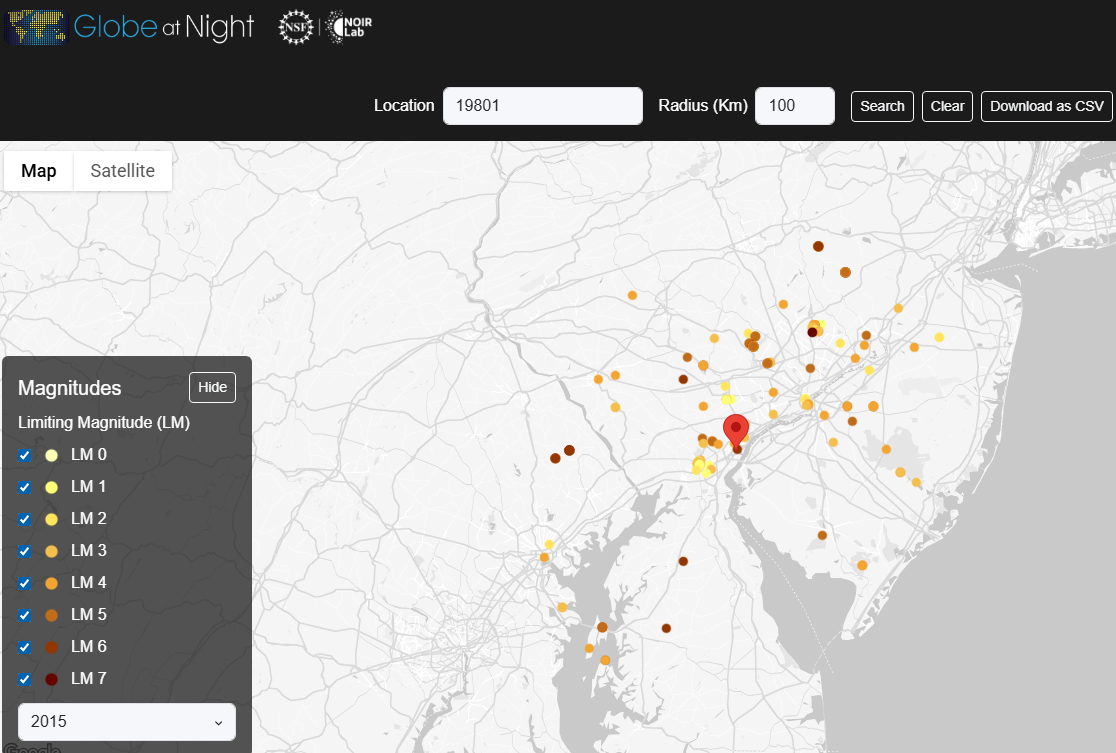This screenshot has height=753, width=1116.
Task: Uncheck the LM 5 magnitude filter
Action: point(25,616)
